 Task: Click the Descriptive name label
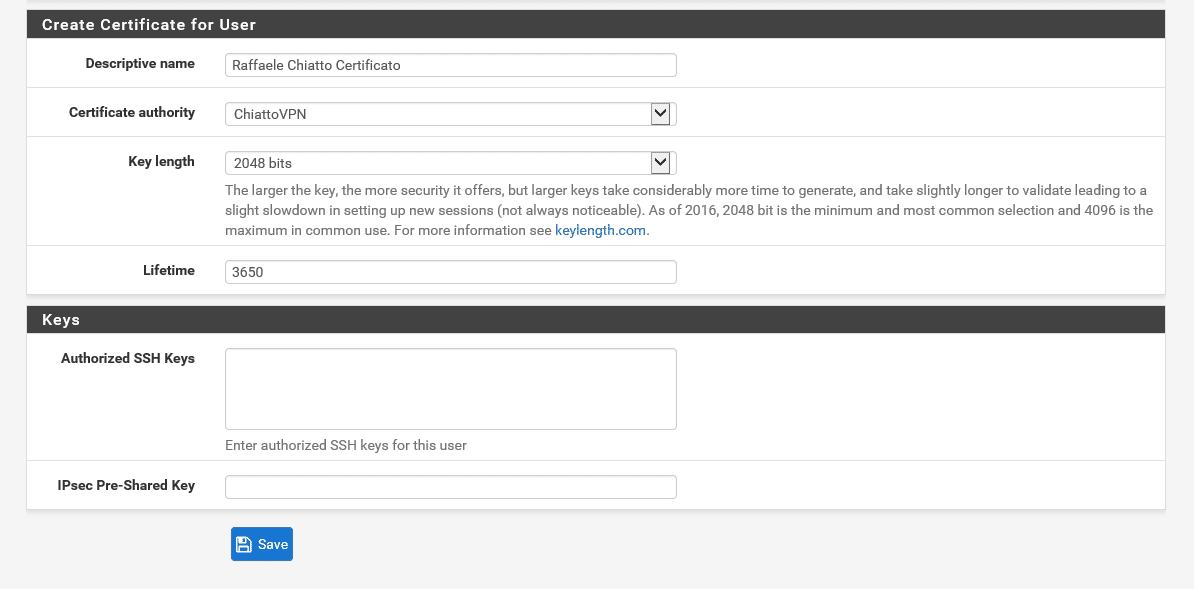click(x=140, y=63)
